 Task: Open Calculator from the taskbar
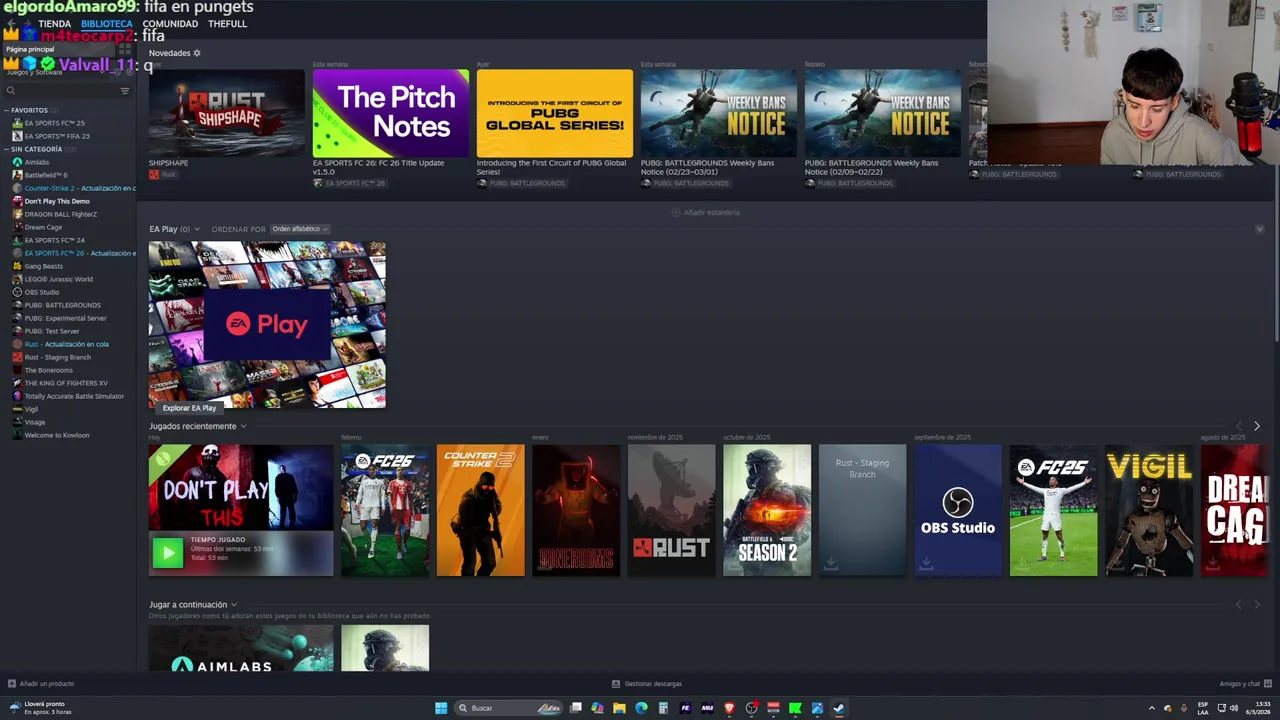pyautogui.click(x=663, y=708)
